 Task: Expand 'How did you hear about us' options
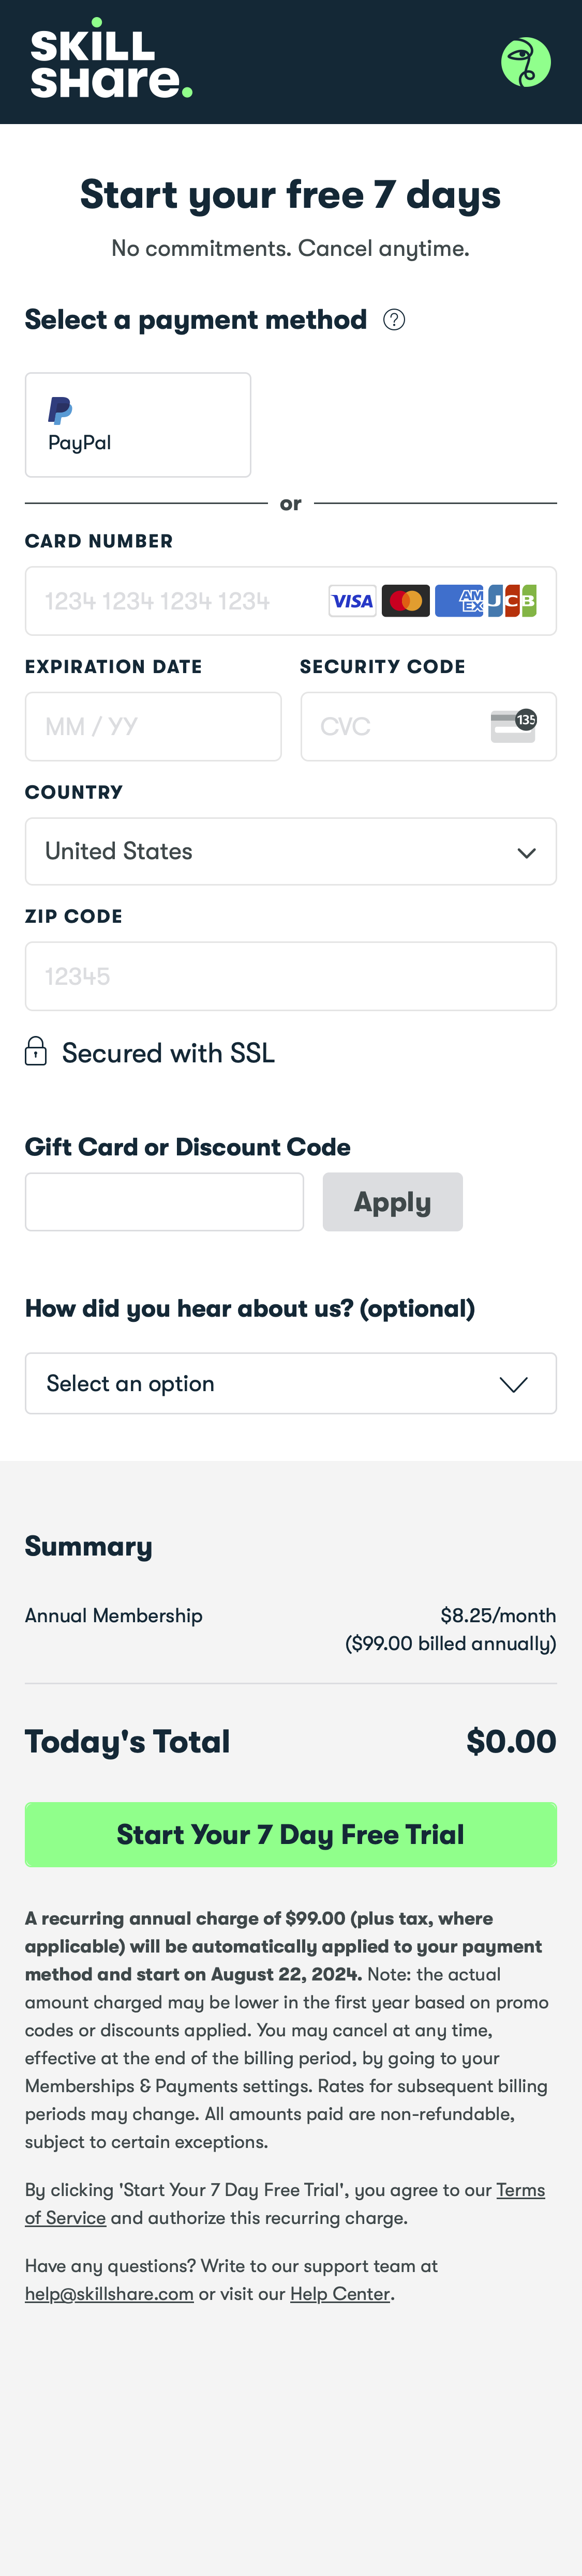[291, 1383]
